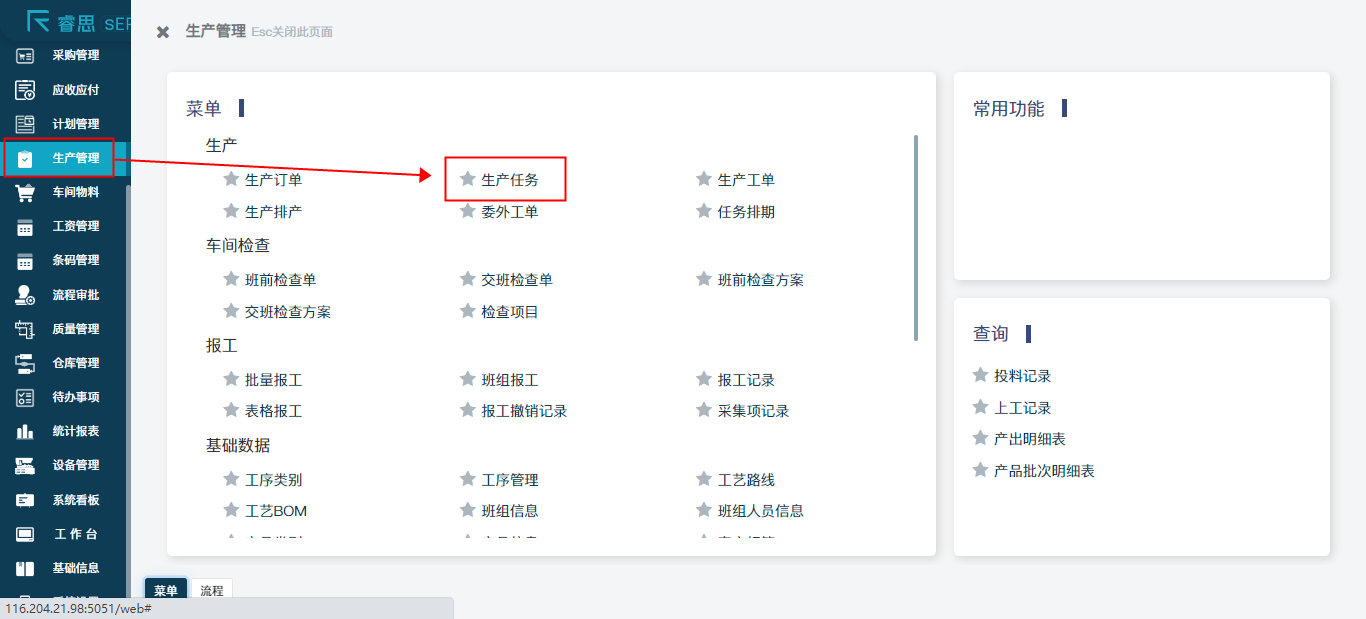Click the menu panel vertical scrollbar
The width and height of the screenshot is (1366, 619).
click(915, 238)
